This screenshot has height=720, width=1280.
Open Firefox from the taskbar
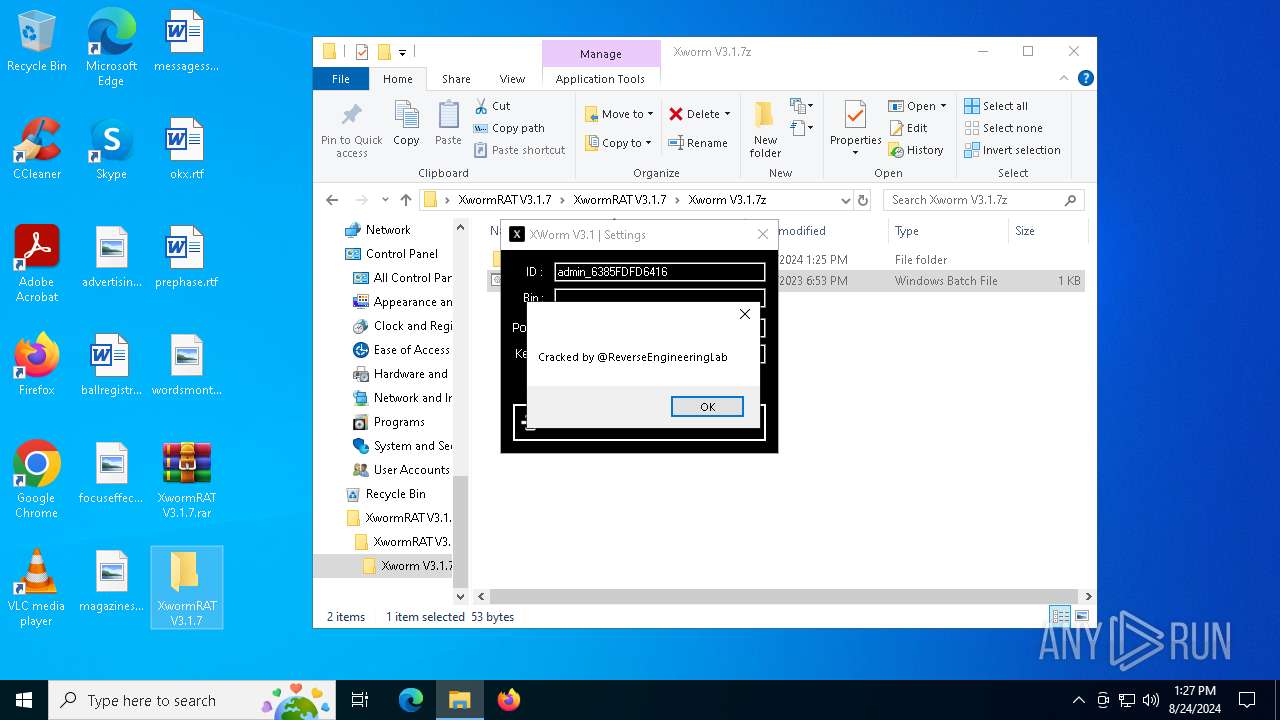pyautogui.click(x=508, y=700)
